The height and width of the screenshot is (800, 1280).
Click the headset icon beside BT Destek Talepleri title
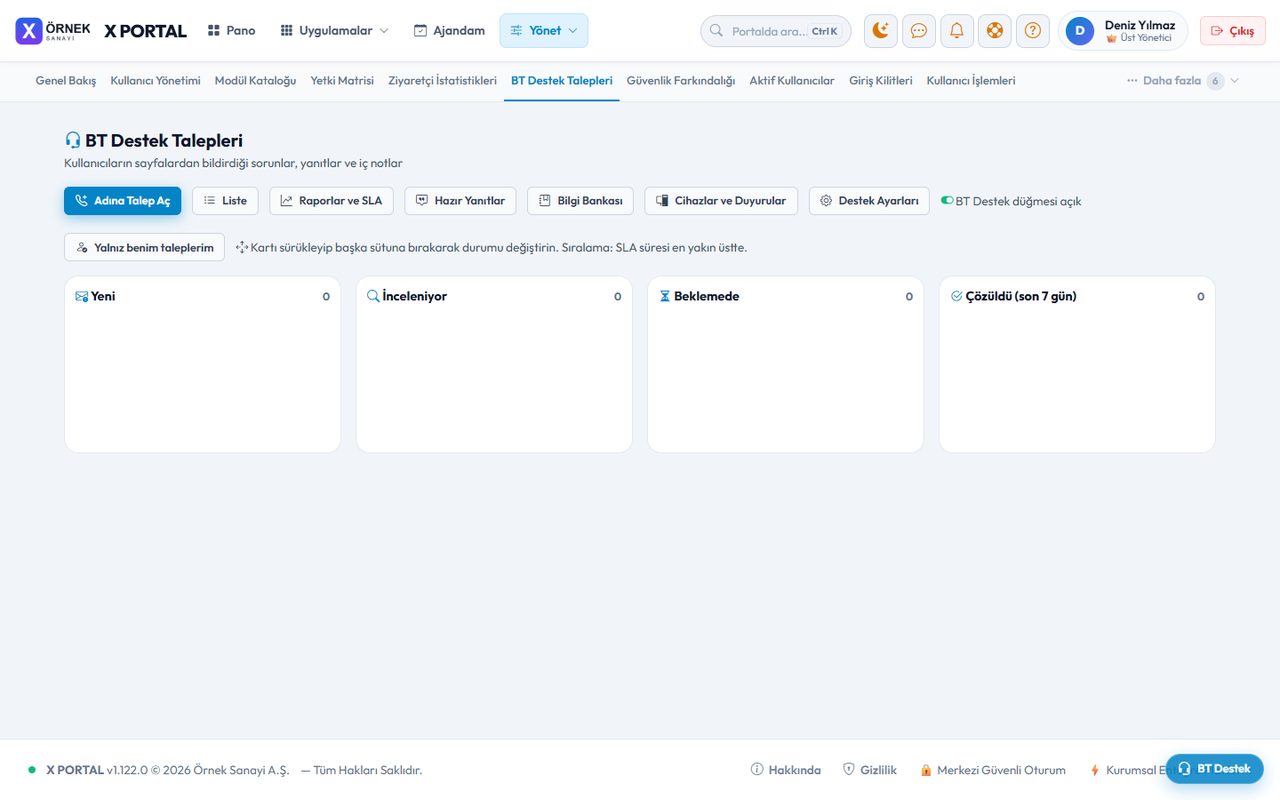click(x=73, y=141)
